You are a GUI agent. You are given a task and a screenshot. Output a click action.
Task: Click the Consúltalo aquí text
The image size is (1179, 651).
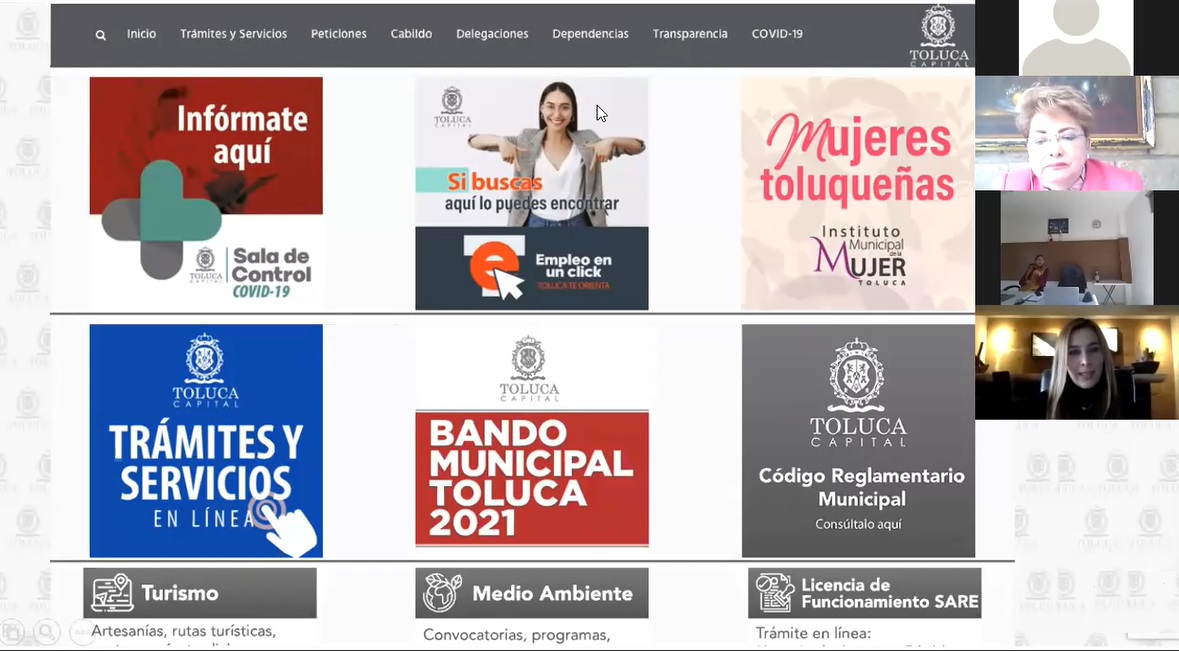858,524
